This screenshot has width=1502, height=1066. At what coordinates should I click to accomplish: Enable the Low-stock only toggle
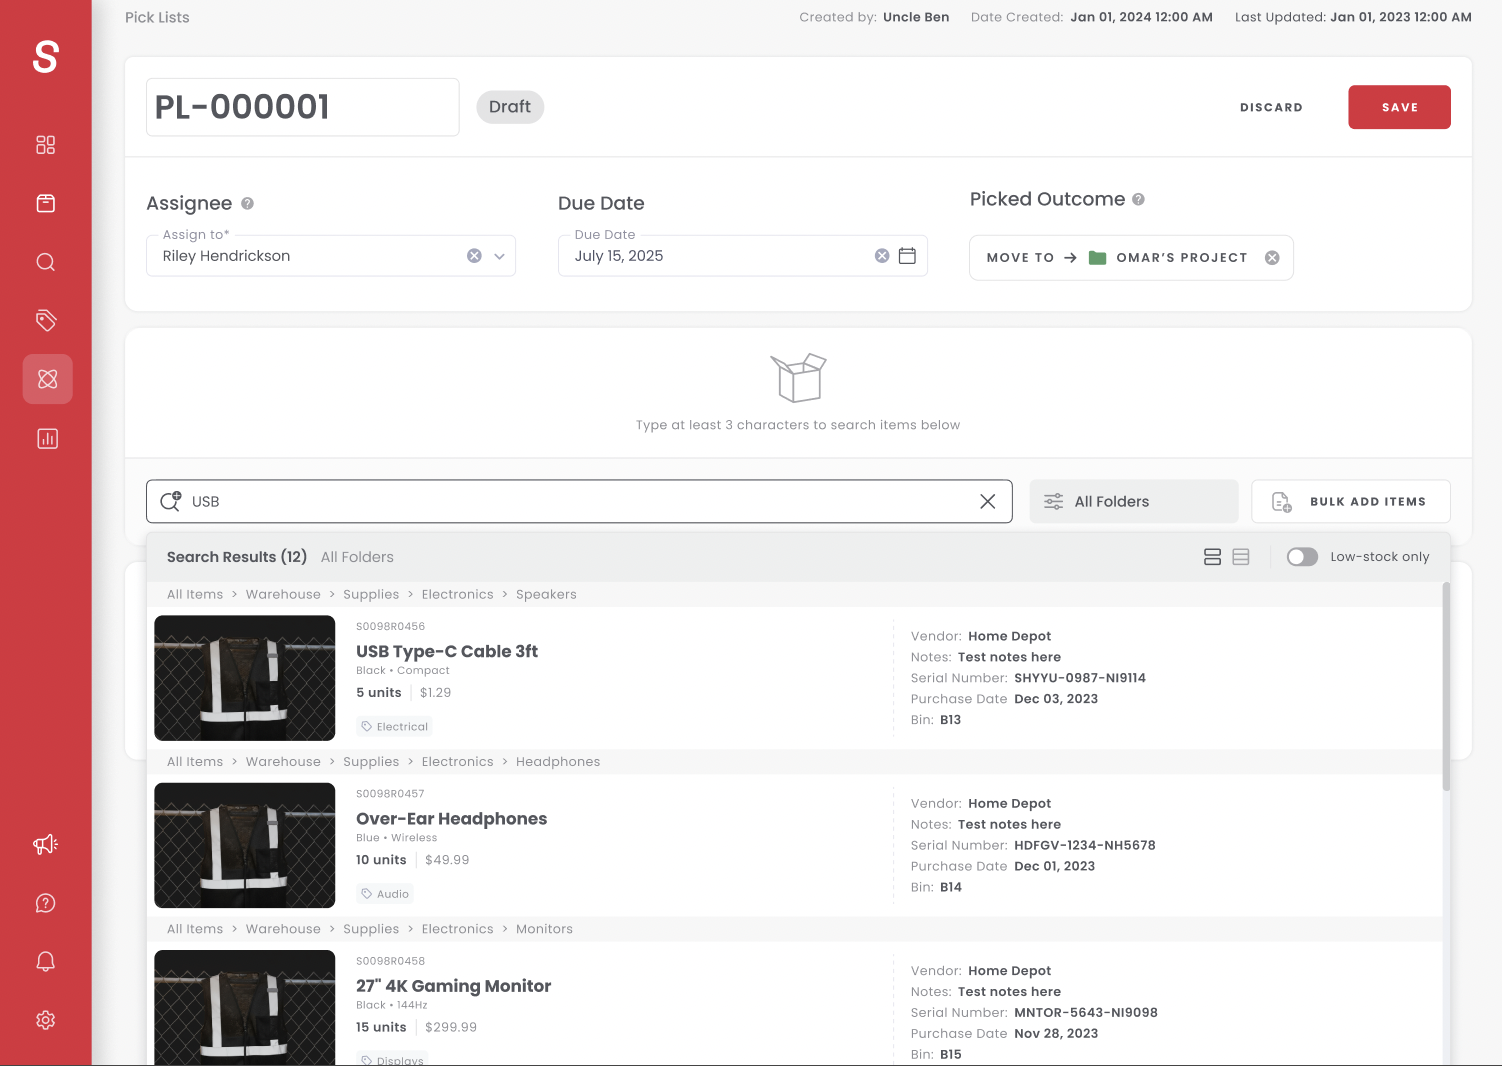click(x=1302, y=557)
